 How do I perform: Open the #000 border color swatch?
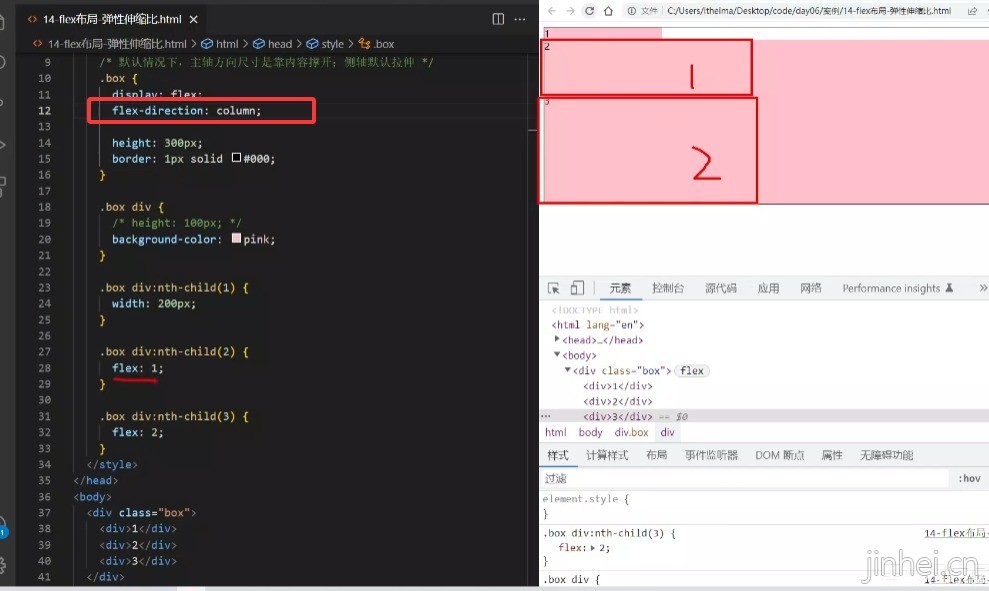click(x=237, y=158)
